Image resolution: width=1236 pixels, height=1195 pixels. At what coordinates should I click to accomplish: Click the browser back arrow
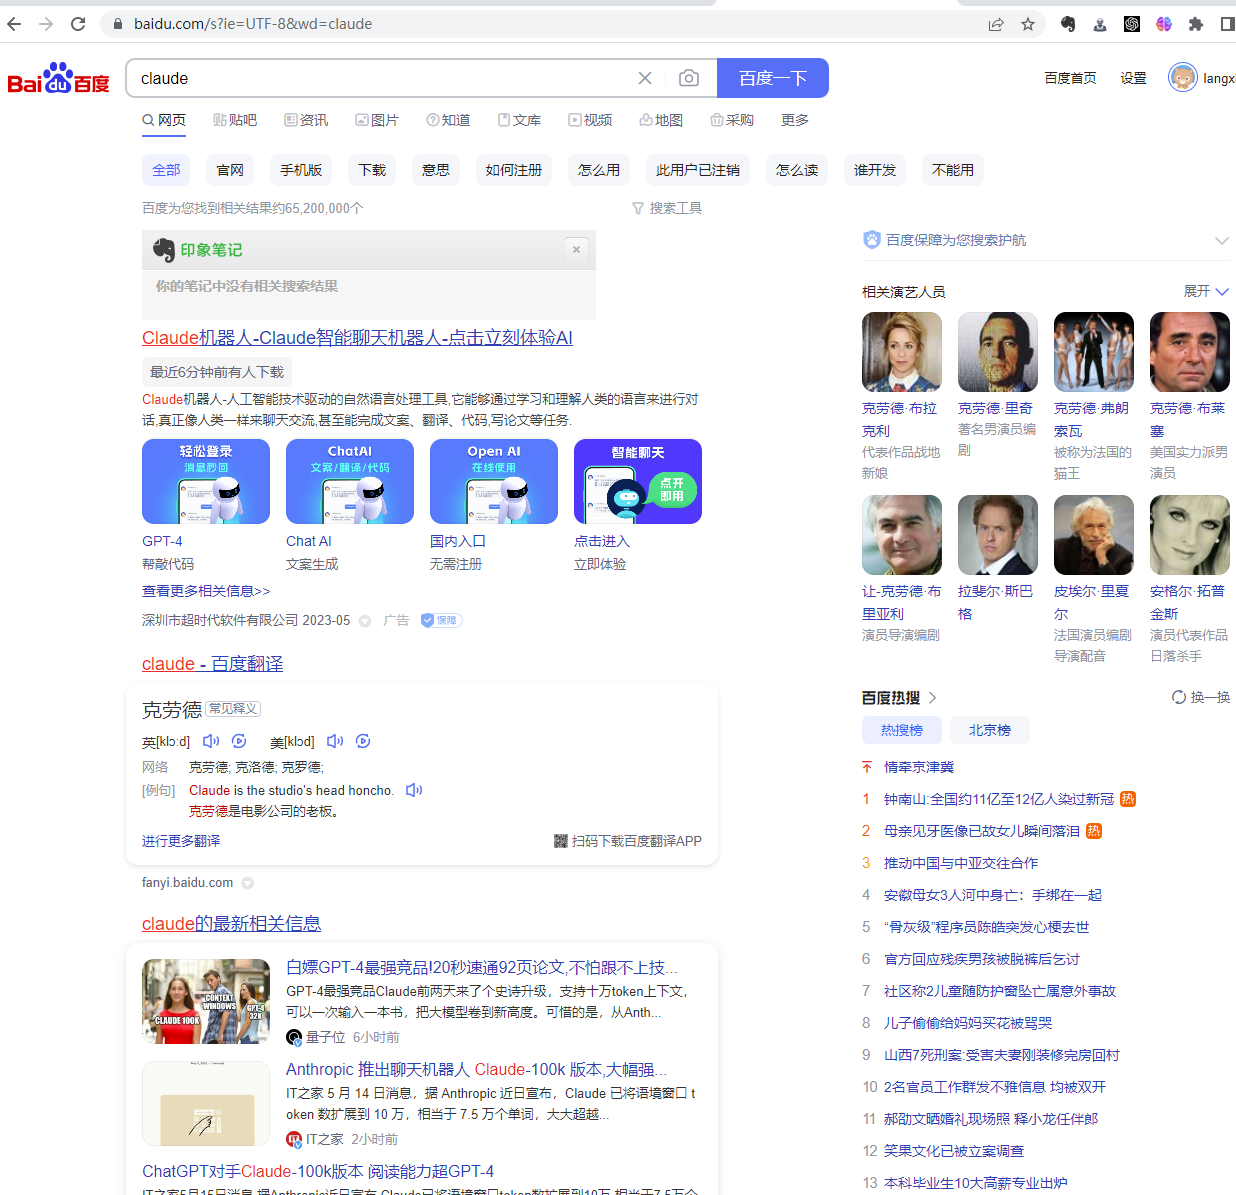click(14, 24)
